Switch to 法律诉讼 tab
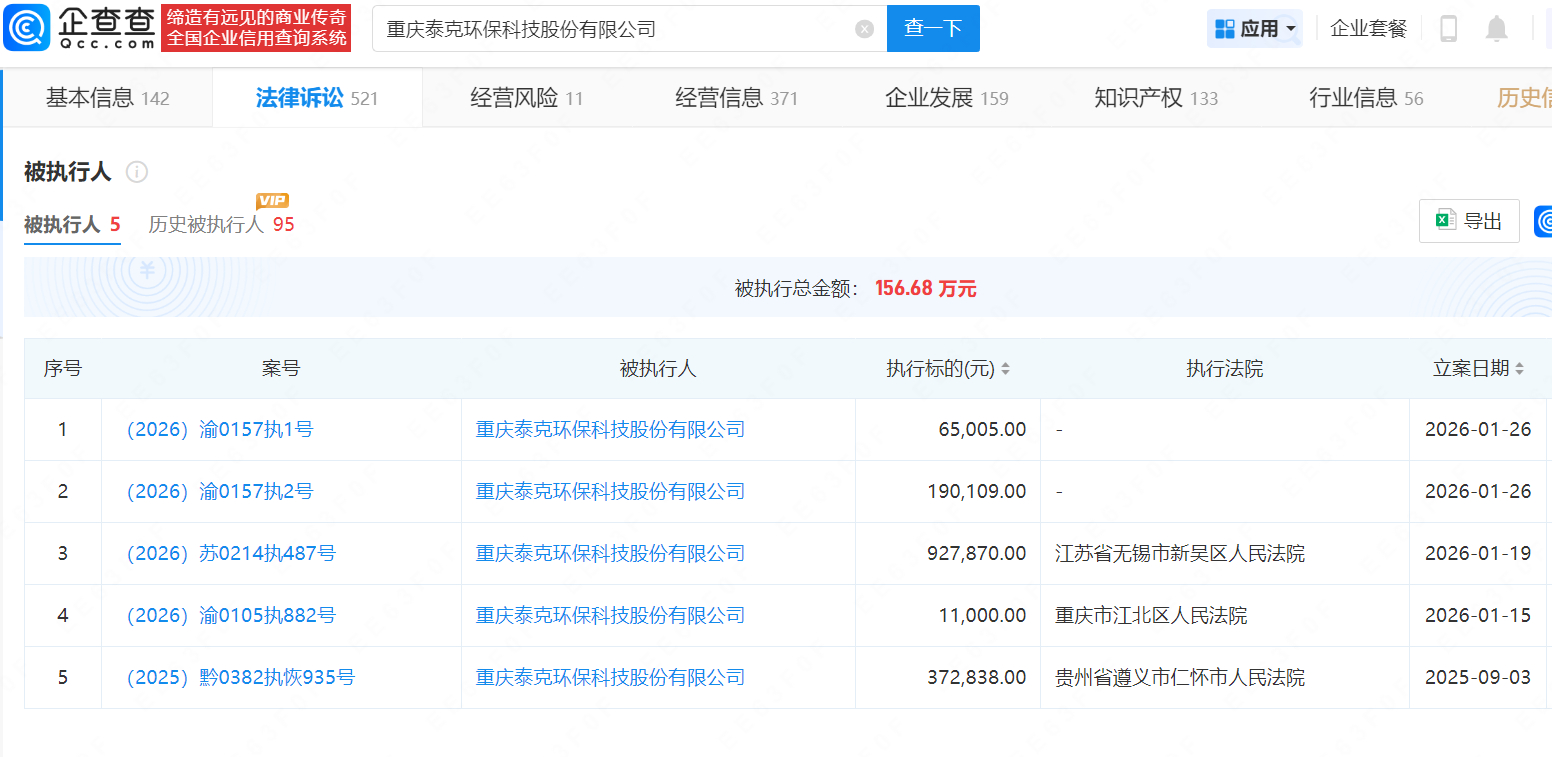This screenshot has width=1552, height=757. pyautogui.click(x=317, y=98)
